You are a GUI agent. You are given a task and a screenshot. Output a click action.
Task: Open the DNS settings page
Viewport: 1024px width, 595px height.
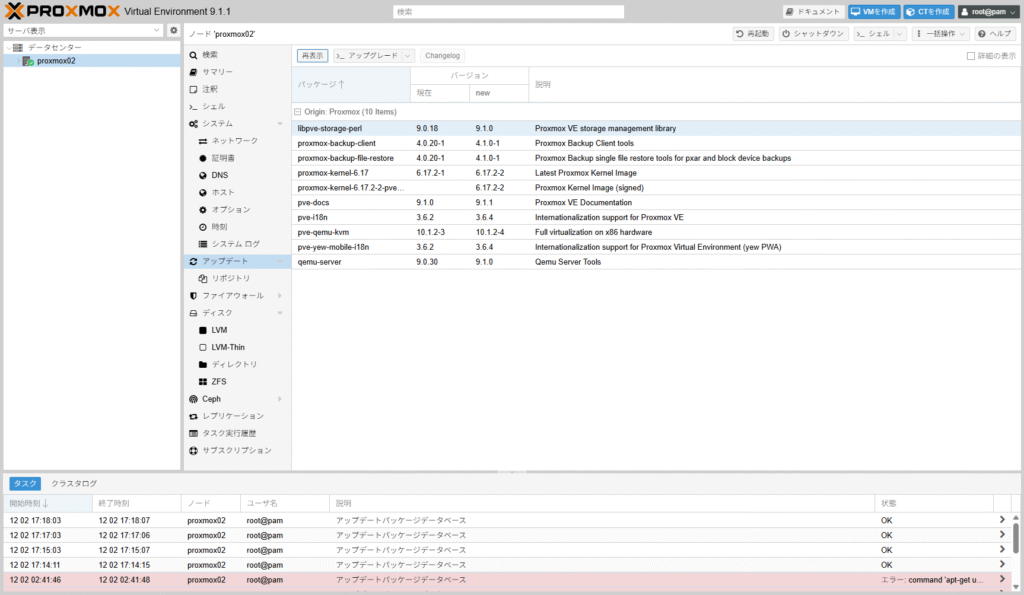tap(219, 175)
